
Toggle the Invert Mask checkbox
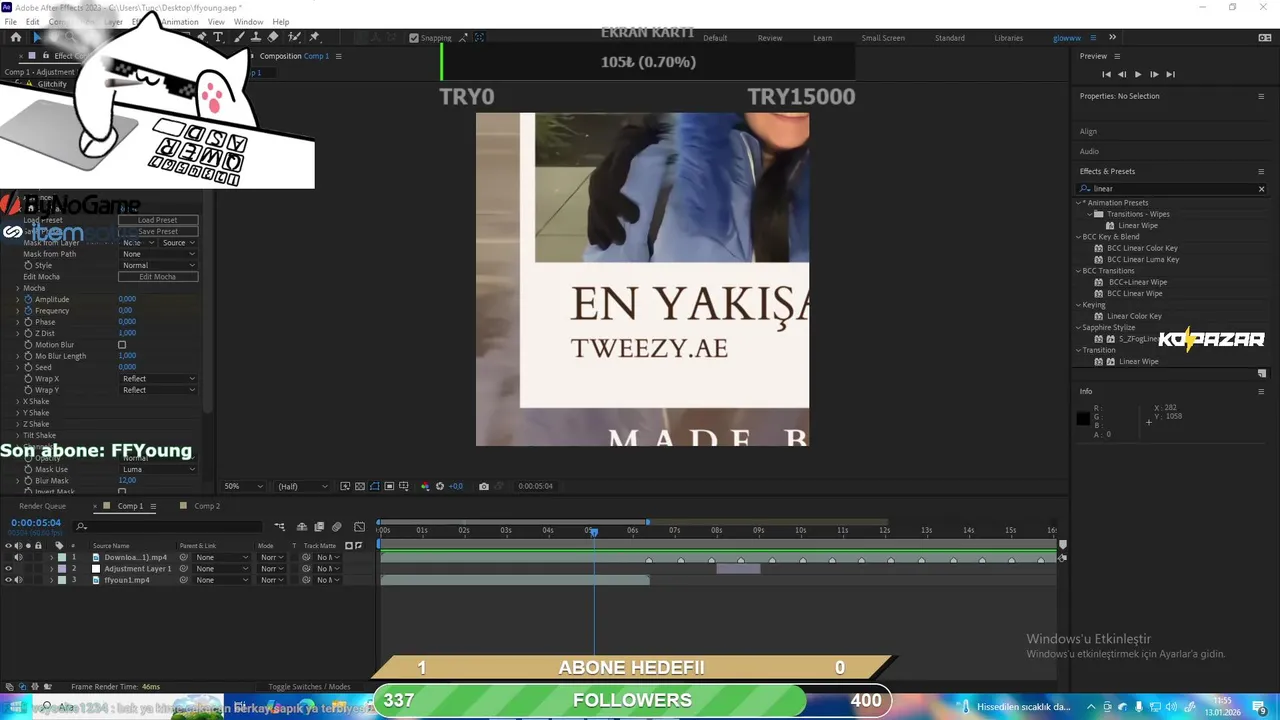122,492
